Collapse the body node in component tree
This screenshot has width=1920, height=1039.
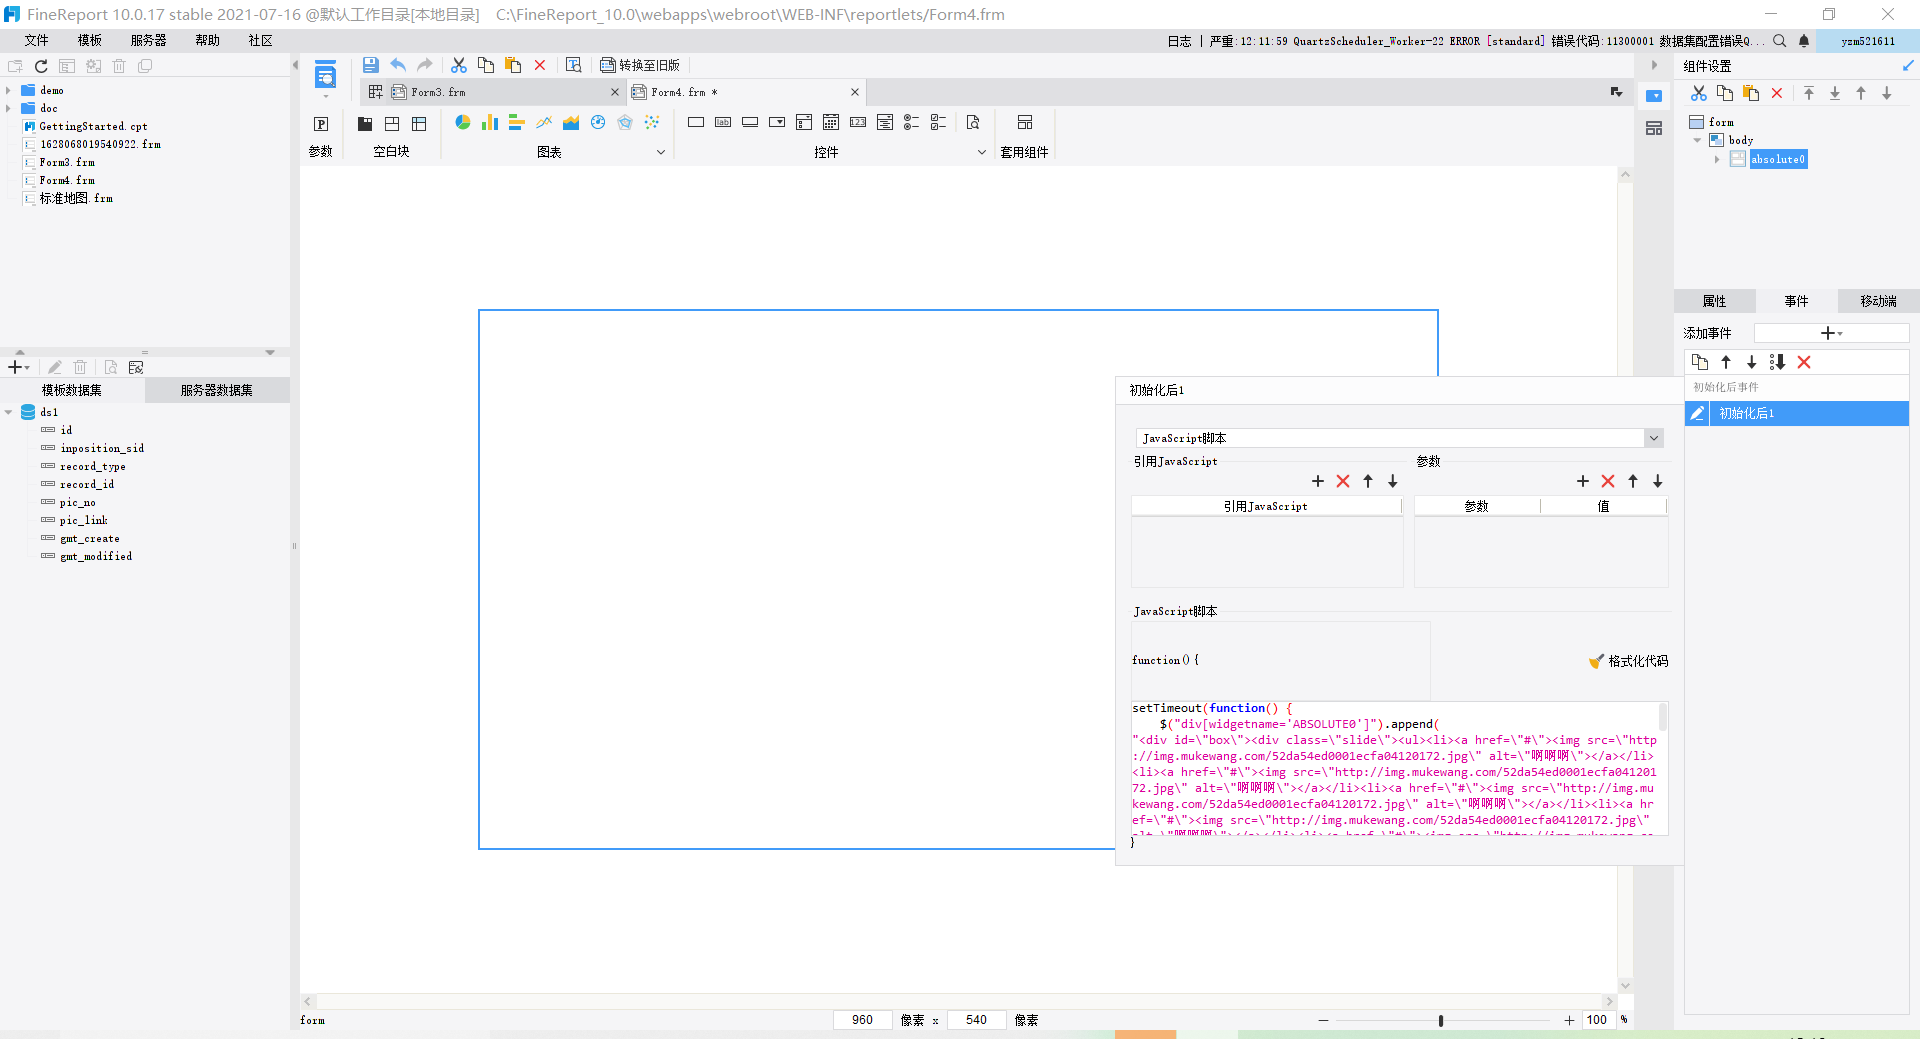coord(1697,140)
